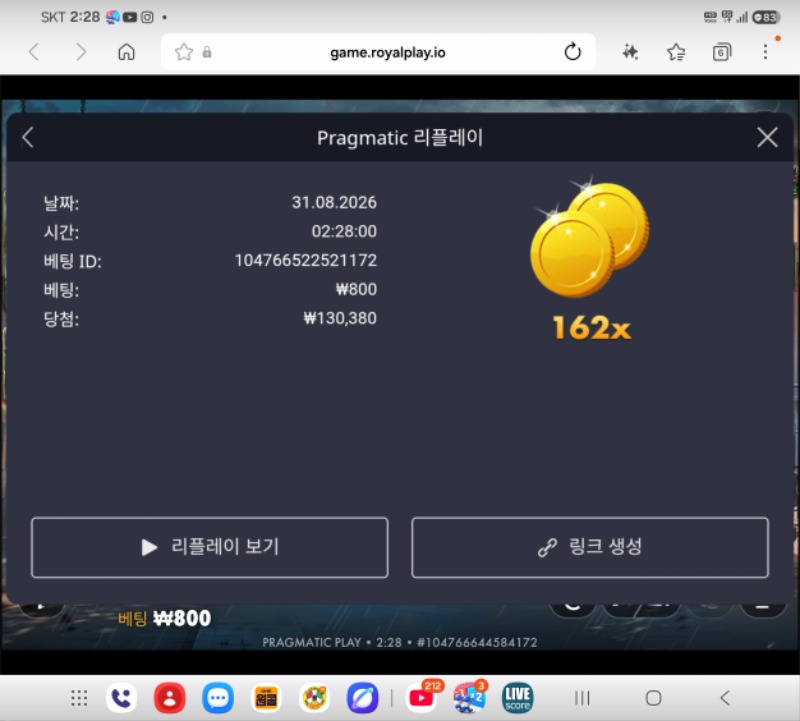Open the AI sparkle assistant icon

[630, 52]
